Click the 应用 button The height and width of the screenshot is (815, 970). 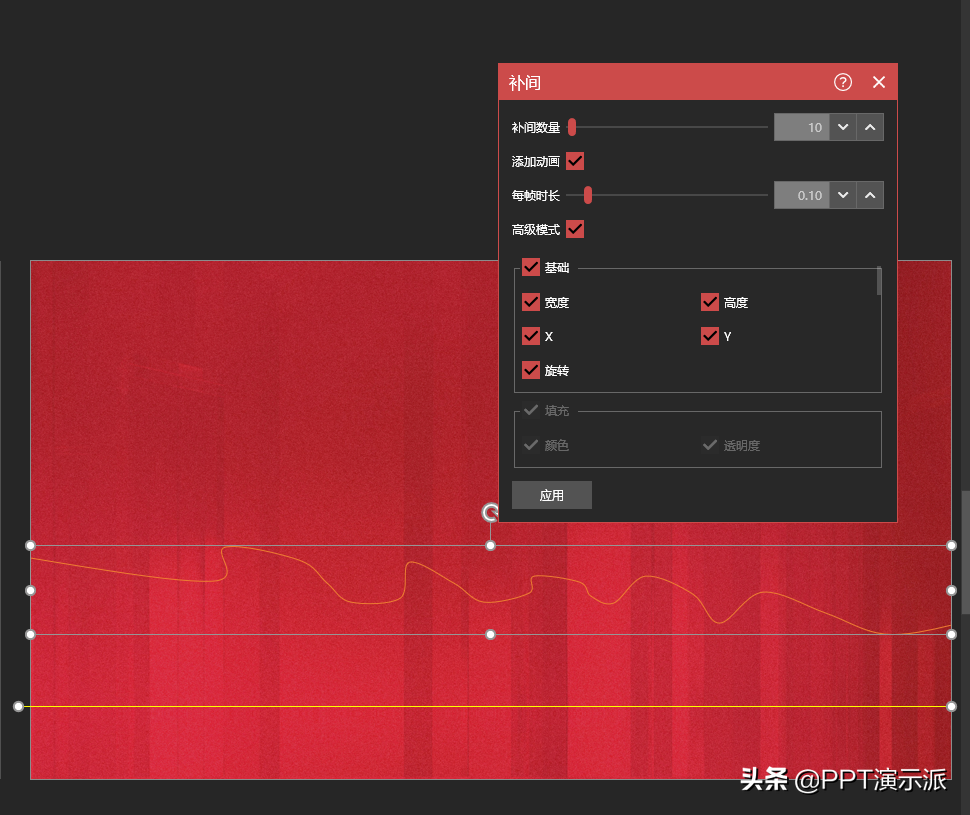click(551, 495)
